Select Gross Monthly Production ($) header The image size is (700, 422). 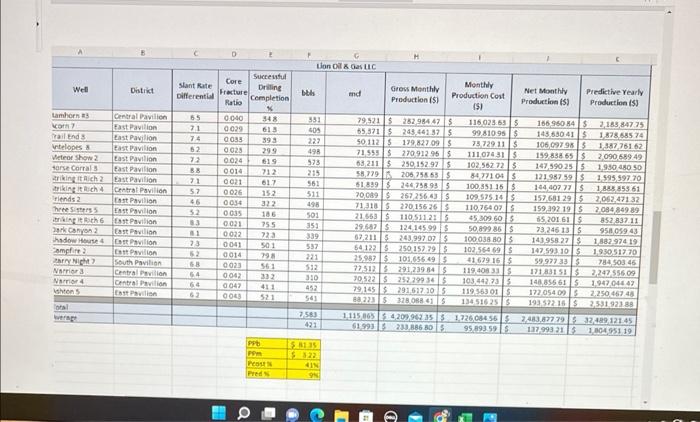pyautogui.click(x=415, y=94)
